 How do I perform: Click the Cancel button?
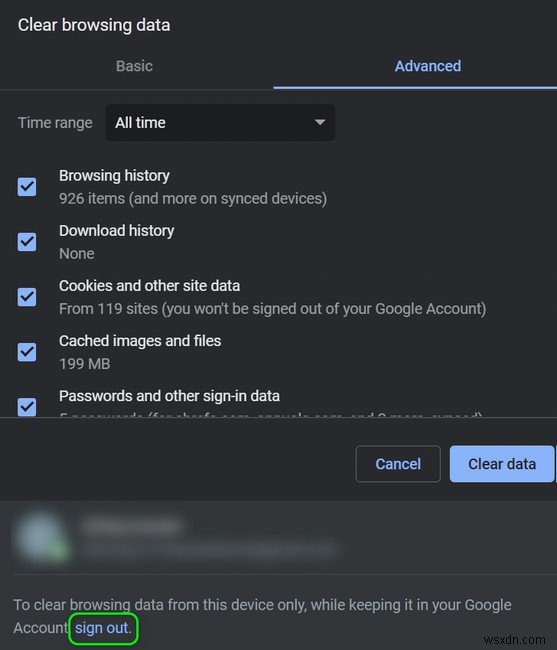point(398,464)
